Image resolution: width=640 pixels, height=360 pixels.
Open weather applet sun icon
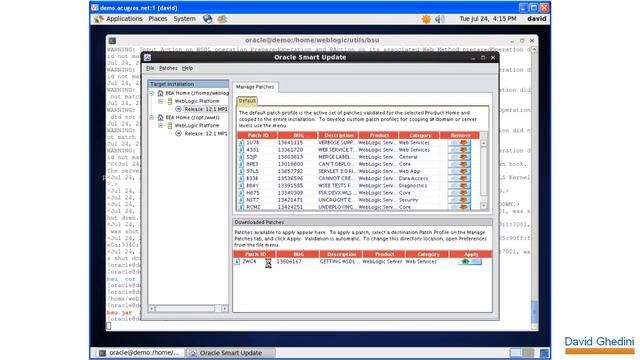tap(426, 19)
